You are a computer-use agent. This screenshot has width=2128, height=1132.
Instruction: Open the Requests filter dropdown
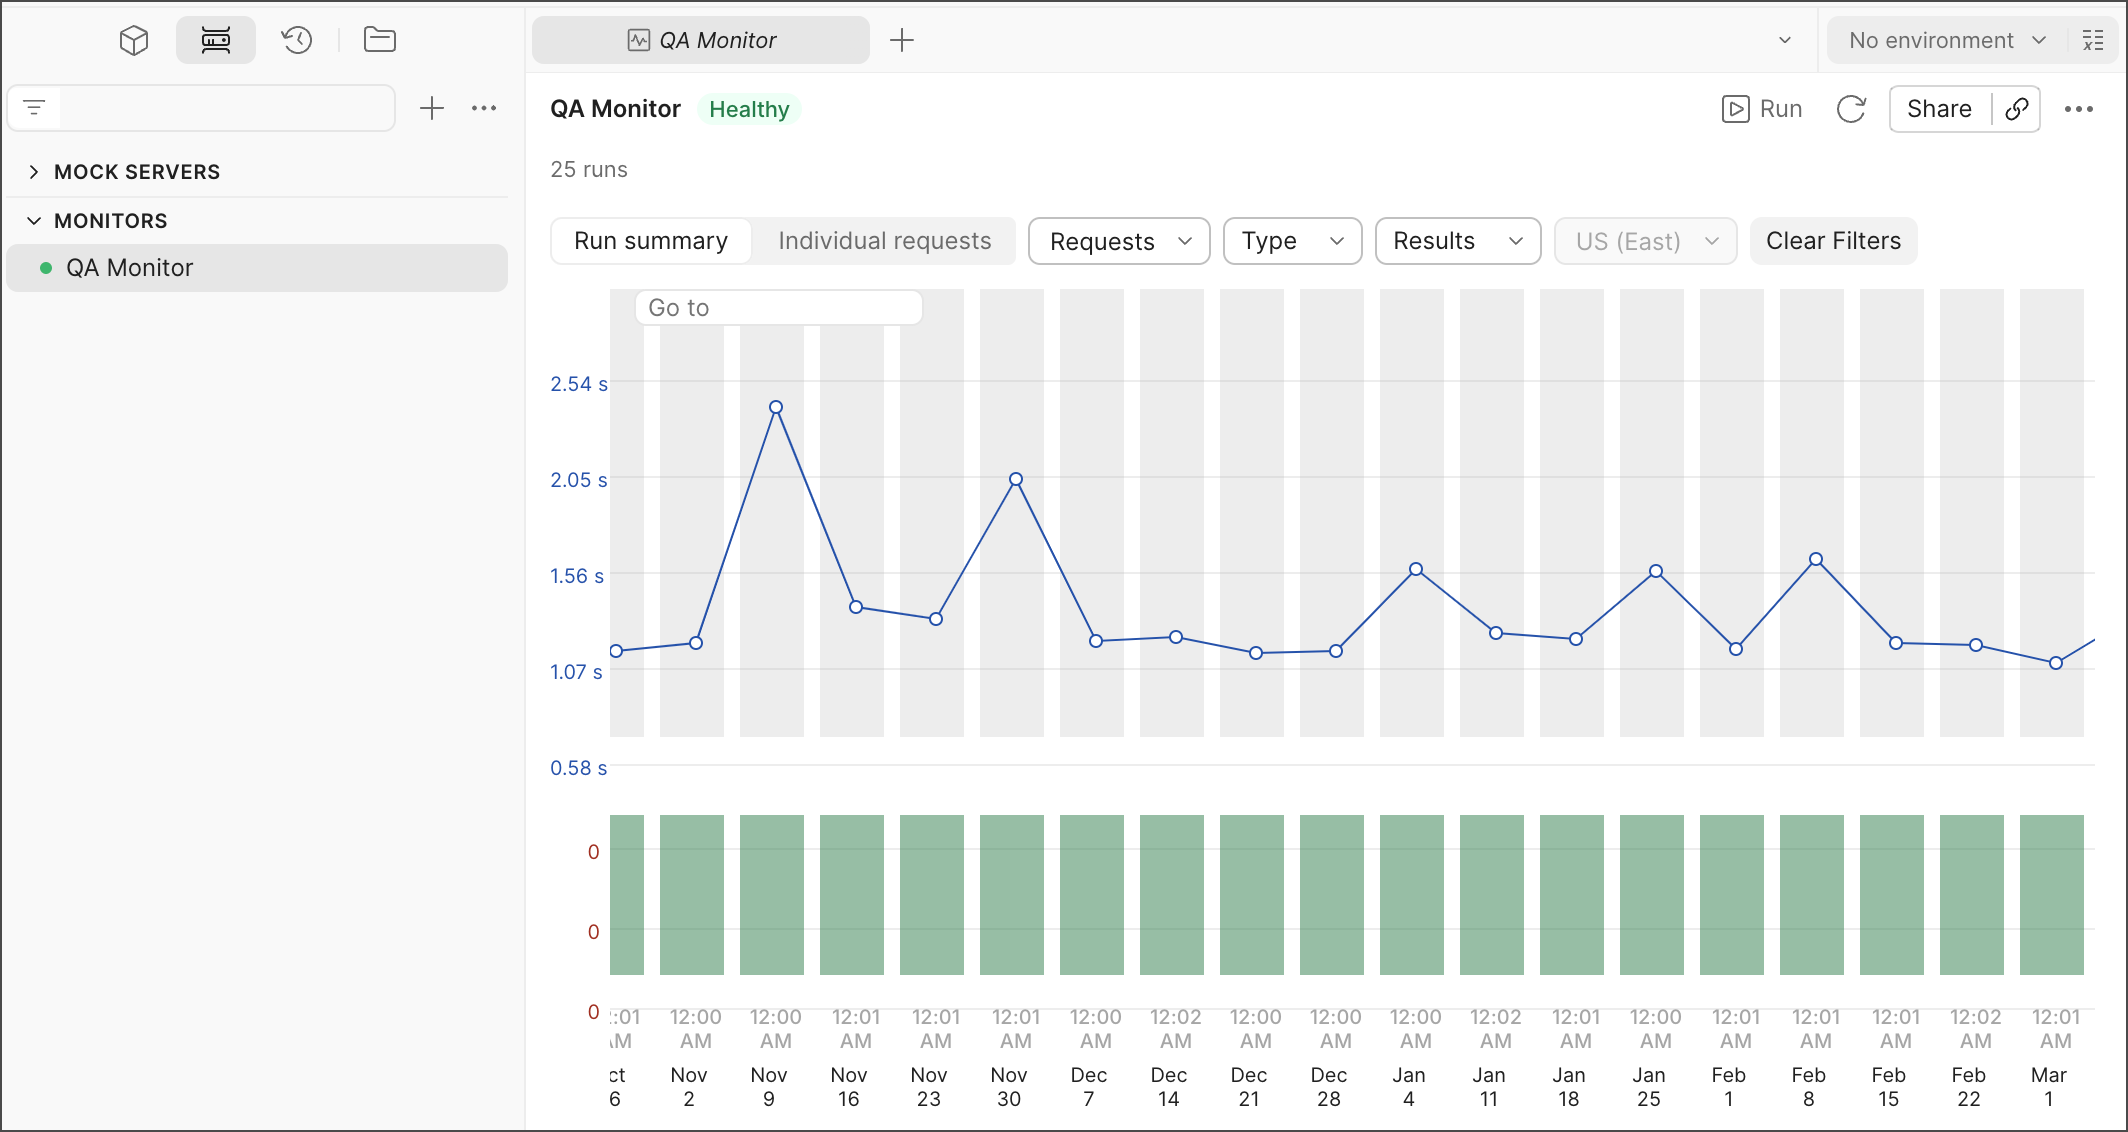[1119, 241]
